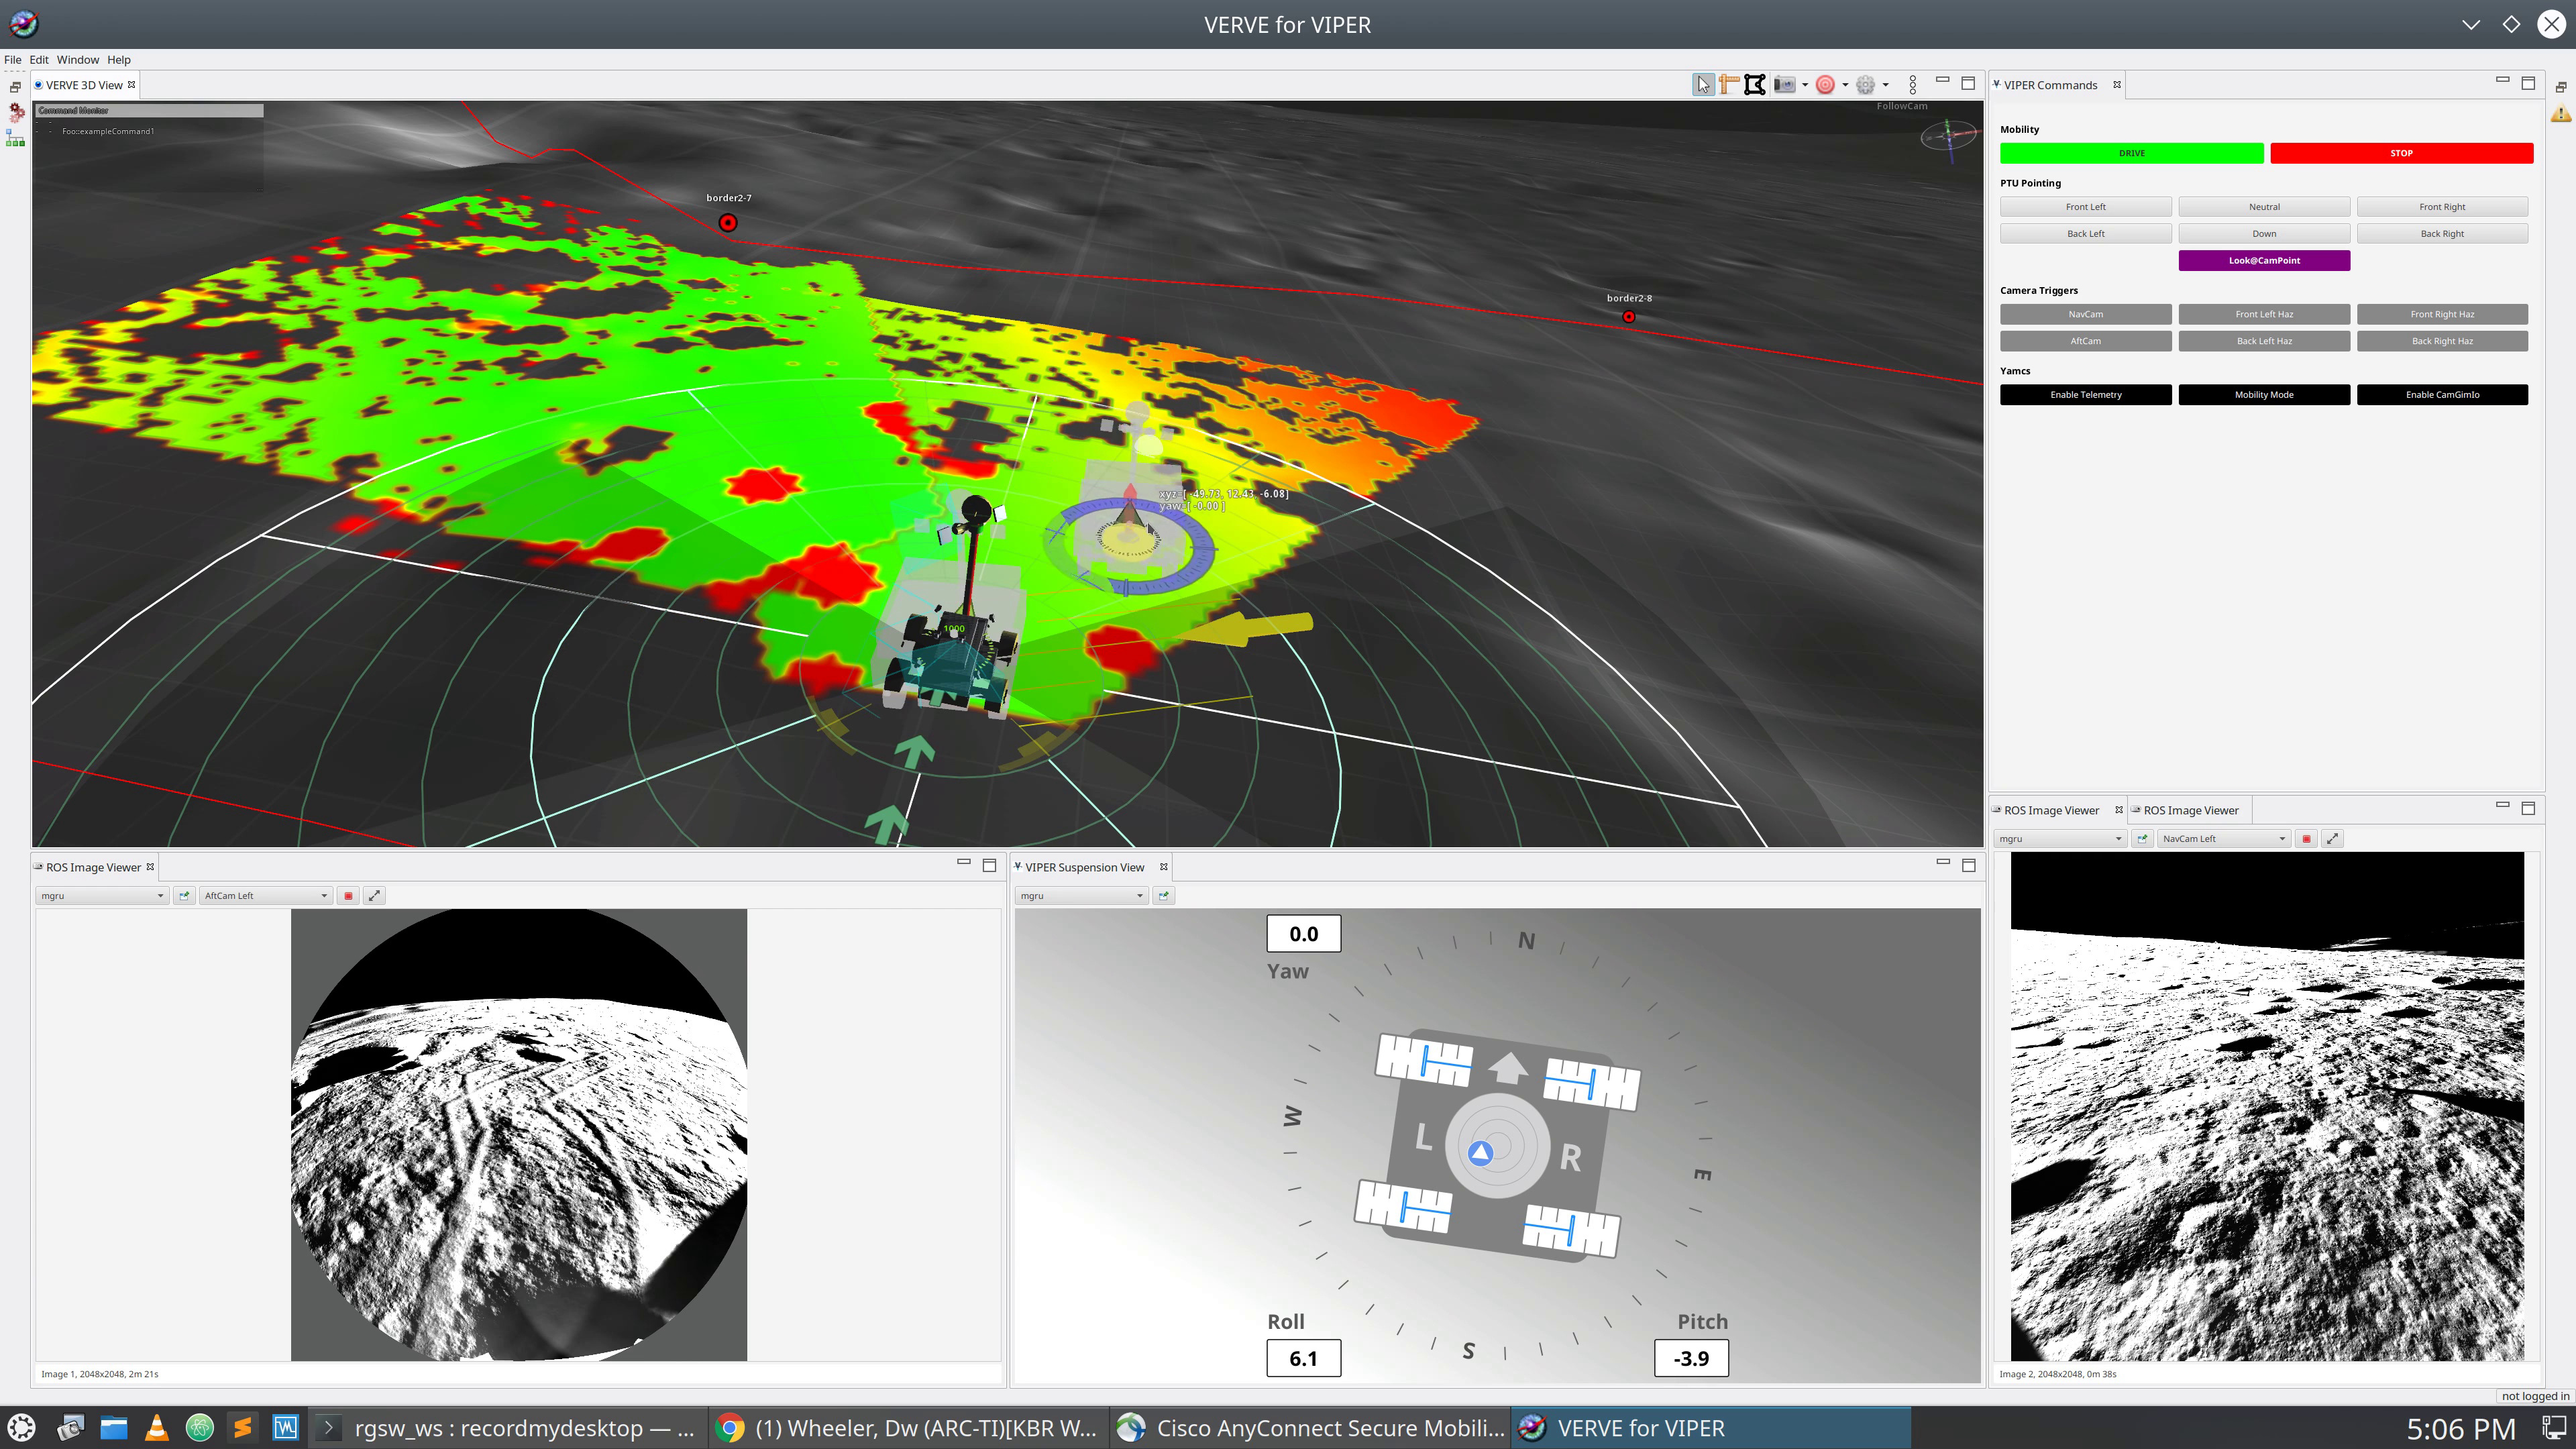This screenshot has width=2576, height=1449.
Task: Choose the polygon region drawing tool
Action: coord(1755,85)
